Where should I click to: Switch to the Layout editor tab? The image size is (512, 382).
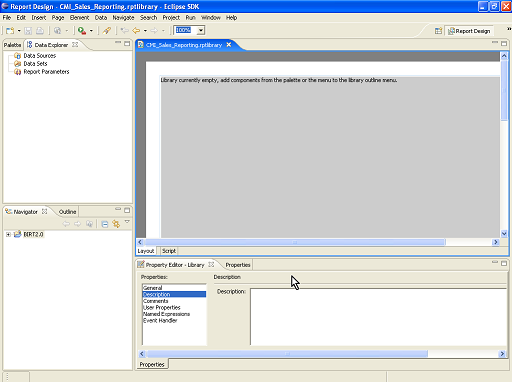(x=146, y=251)
